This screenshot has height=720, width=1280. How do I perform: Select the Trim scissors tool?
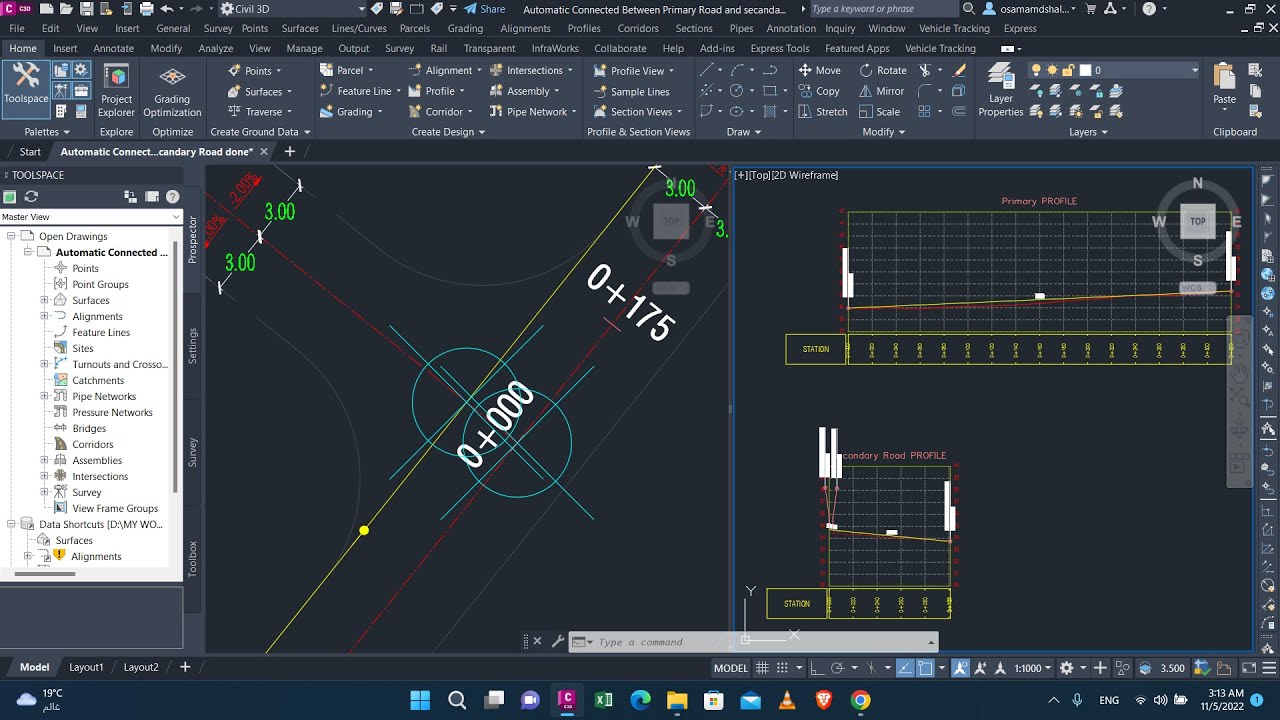pos(925,70)
